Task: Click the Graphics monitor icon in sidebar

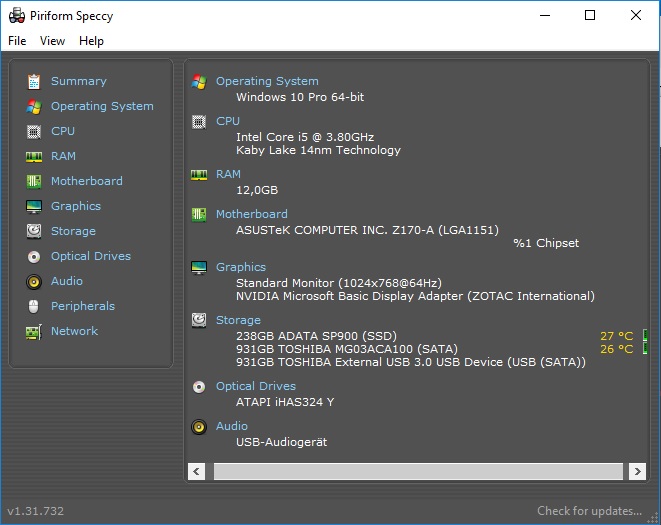Action: [x=34, y=207]
